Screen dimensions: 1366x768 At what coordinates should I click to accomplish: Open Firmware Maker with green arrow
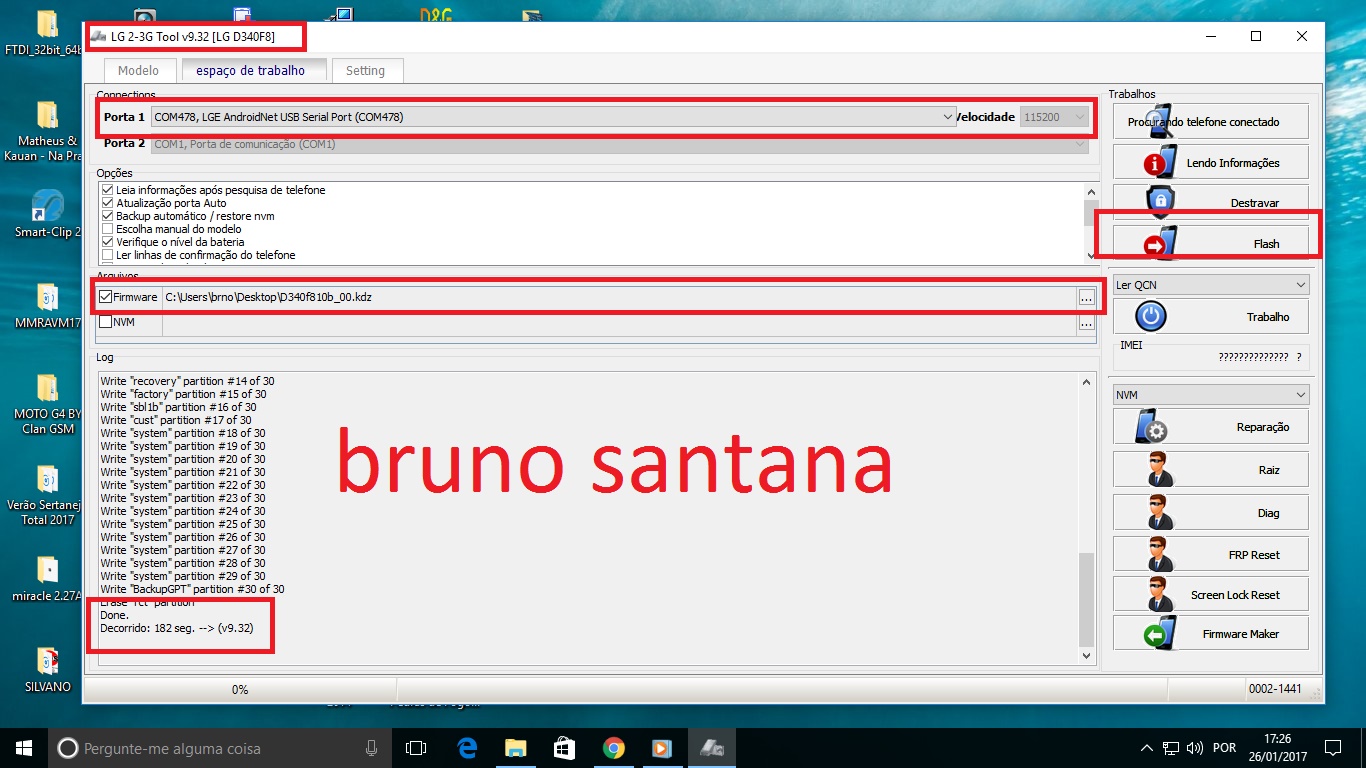tap(1210, 633)
